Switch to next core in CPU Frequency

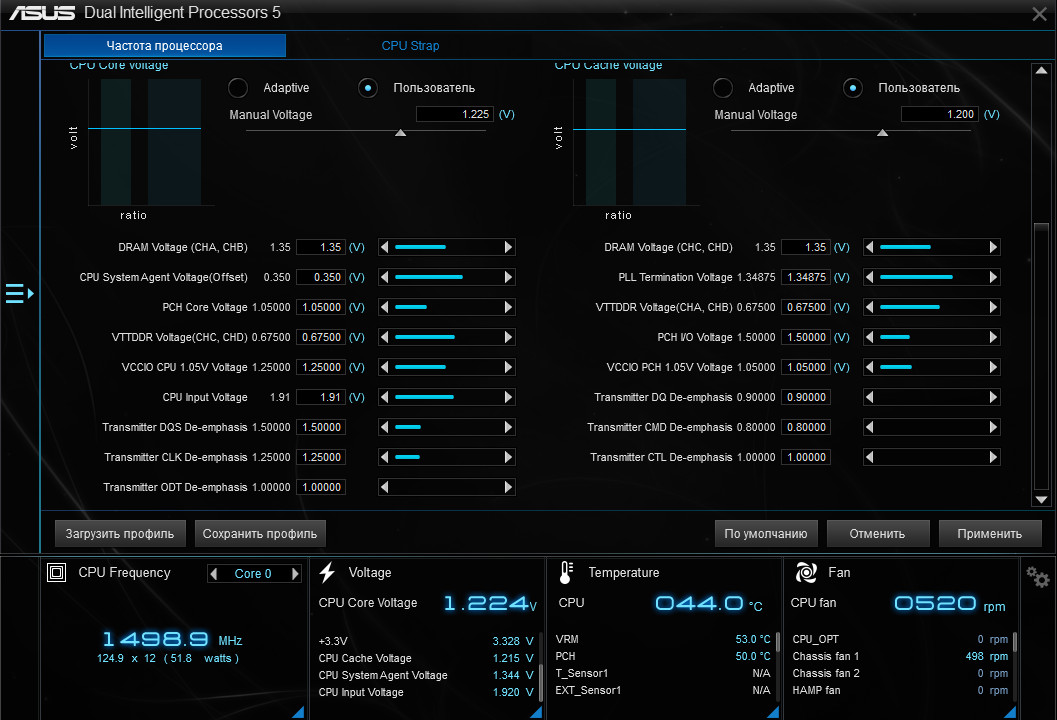click(x=295, y=574)
